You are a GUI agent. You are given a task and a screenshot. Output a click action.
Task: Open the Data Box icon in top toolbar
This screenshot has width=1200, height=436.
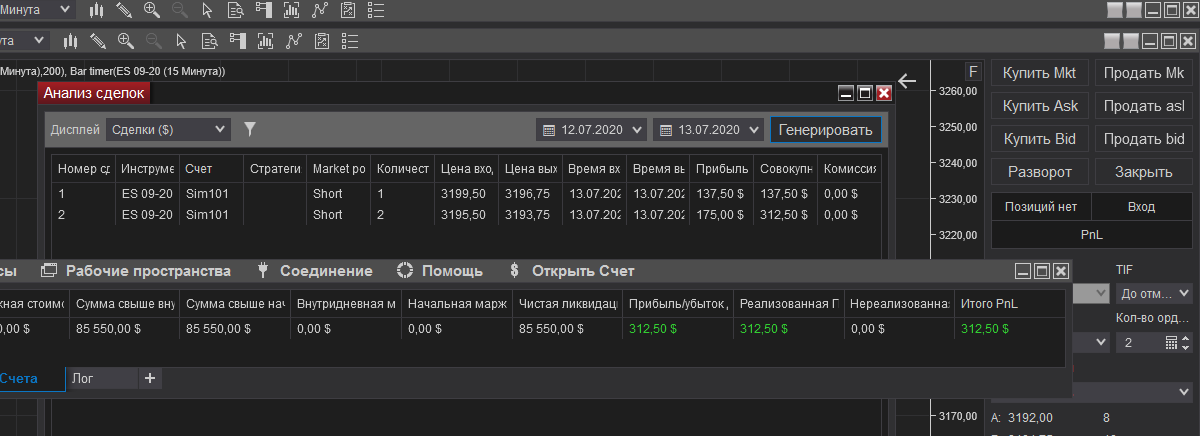click(236, 10)
